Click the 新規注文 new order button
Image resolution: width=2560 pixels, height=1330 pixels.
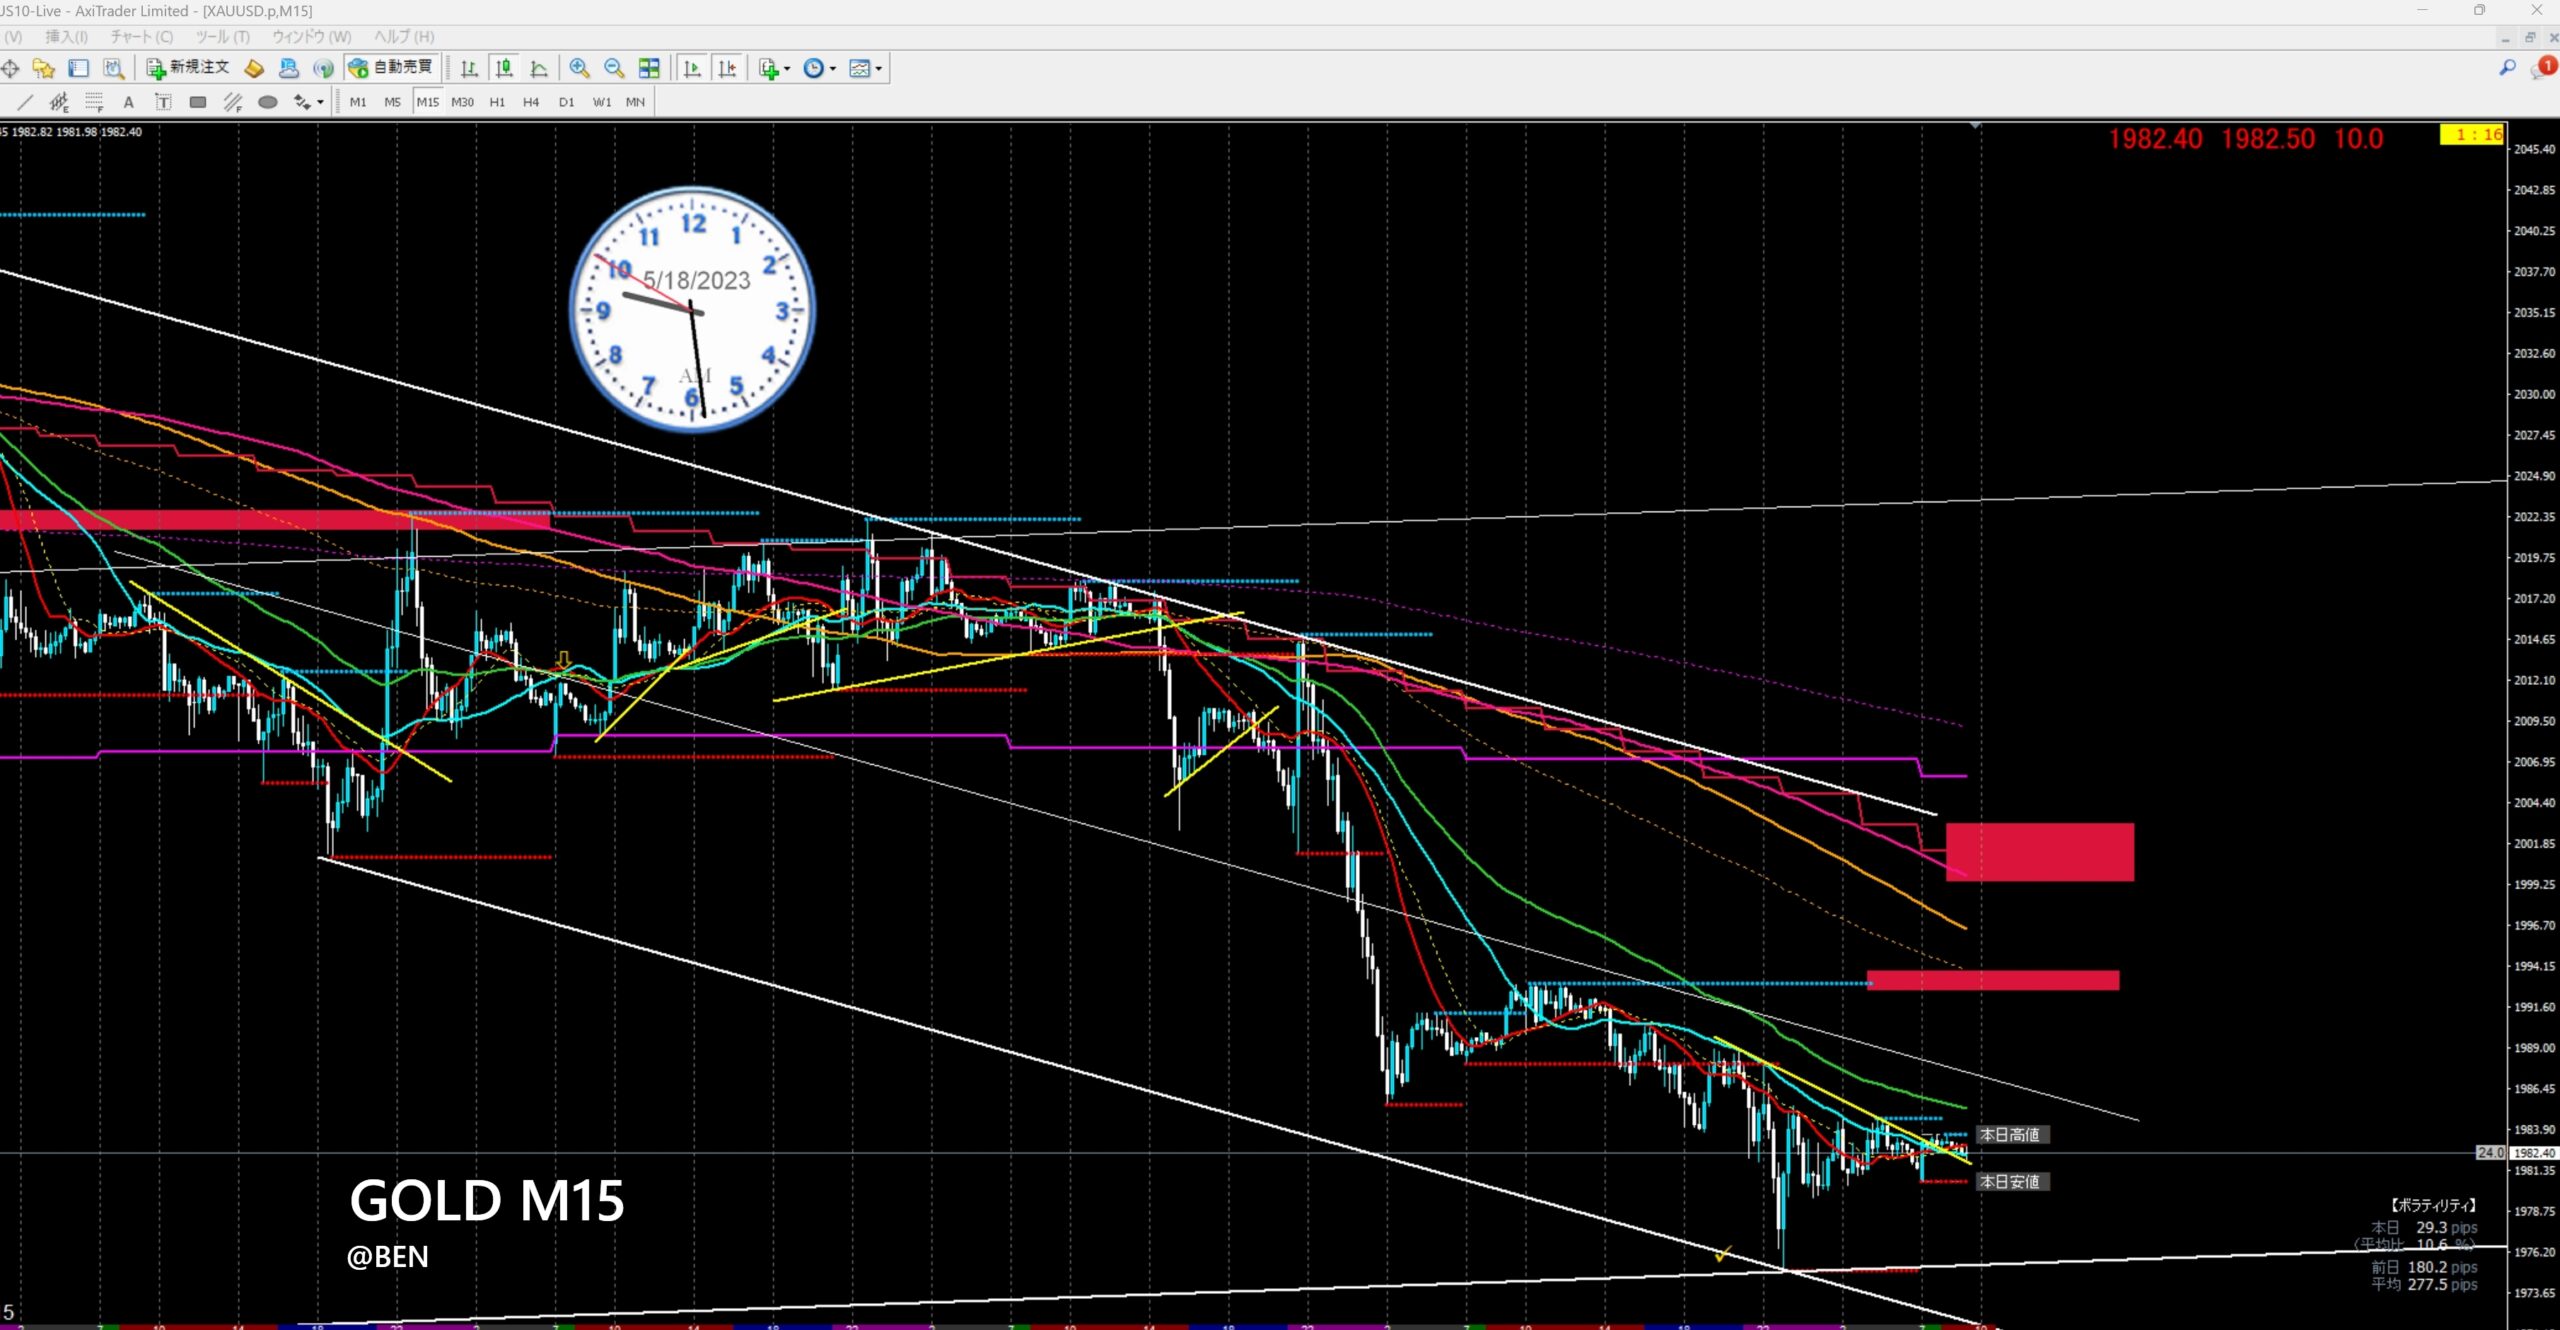click(188, 68)
